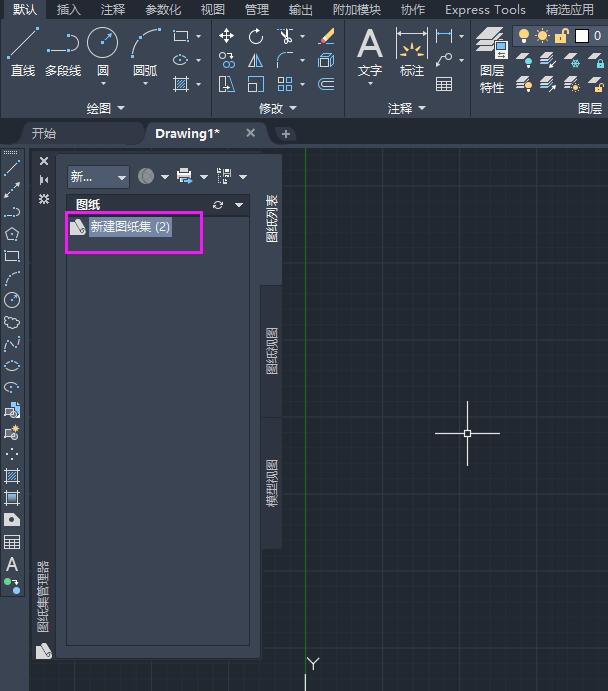Expand the 绘图 panel flyout
608x691 pixels.
pos(106,108)
